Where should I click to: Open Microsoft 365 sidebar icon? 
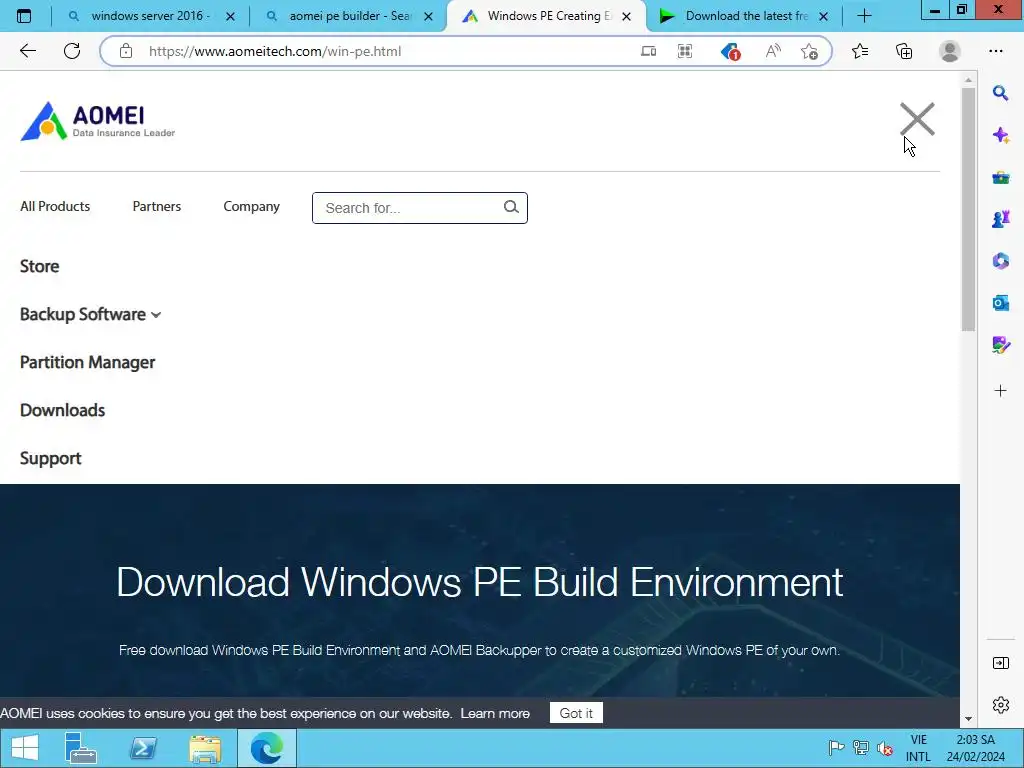pos(1000,261)
